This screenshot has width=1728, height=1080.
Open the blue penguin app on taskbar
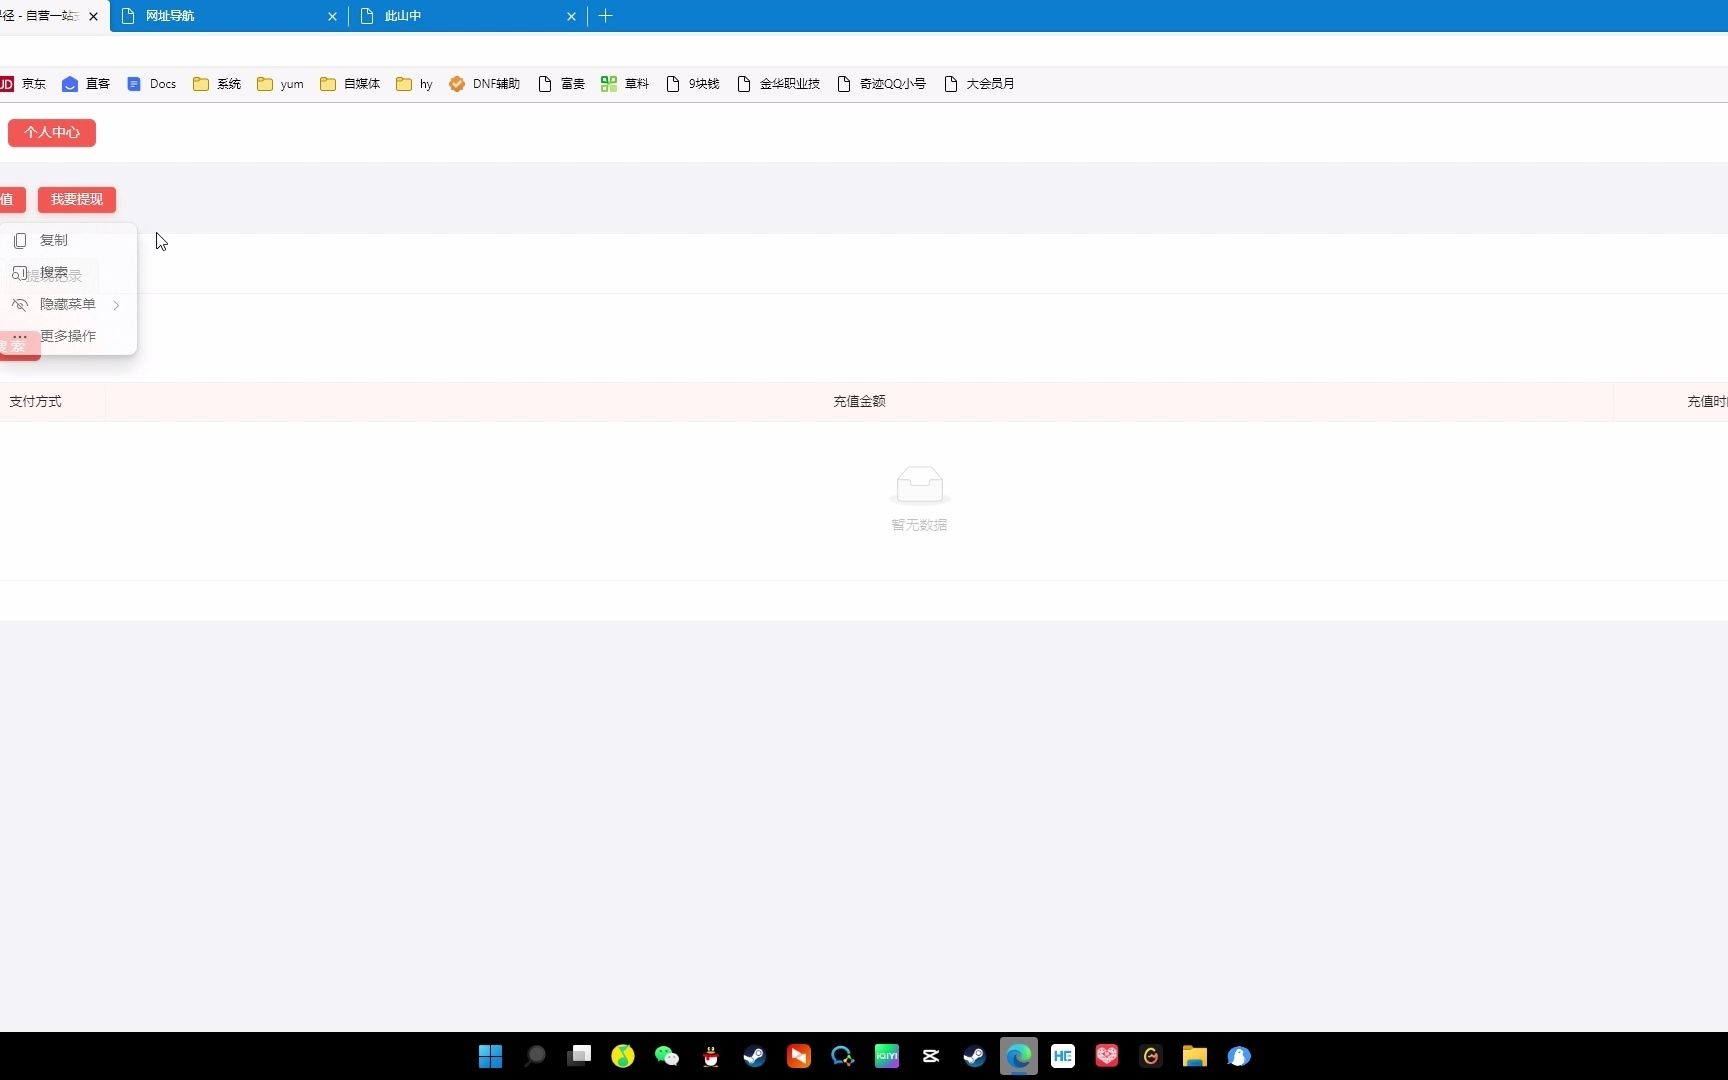pyautogui.click(x=1239, y=1056)
